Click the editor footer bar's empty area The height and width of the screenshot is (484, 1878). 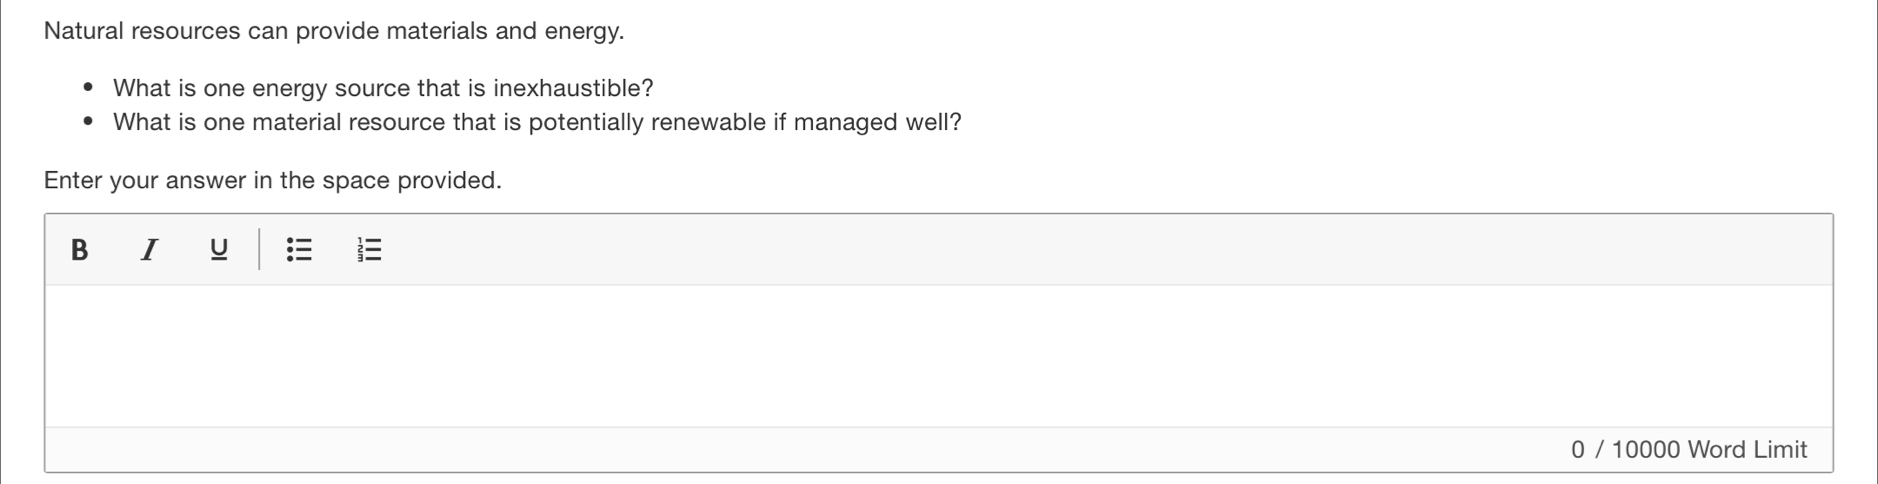(x=800, y=450)
